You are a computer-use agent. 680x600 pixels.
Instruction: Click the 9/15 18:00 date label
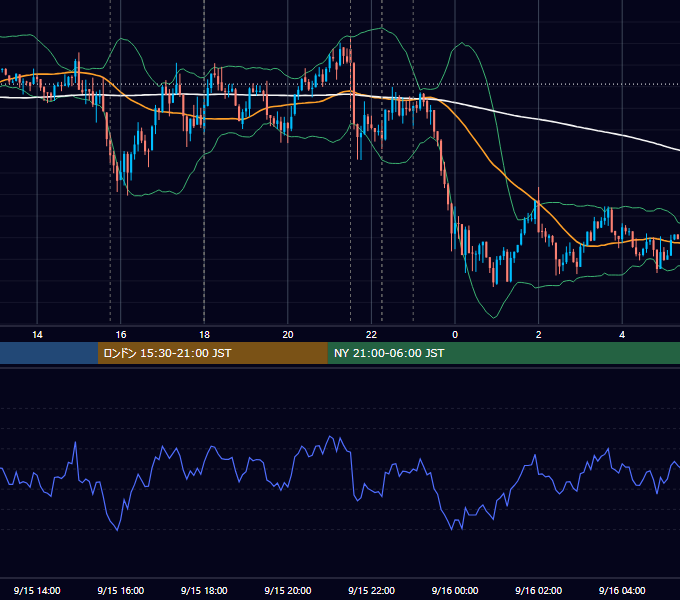204,590
